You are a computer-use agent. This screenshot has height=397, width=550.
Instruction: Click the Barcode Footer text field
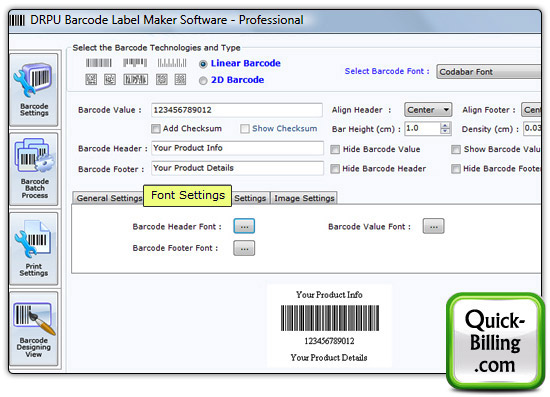pyautogui.click(x=237, y=168)
